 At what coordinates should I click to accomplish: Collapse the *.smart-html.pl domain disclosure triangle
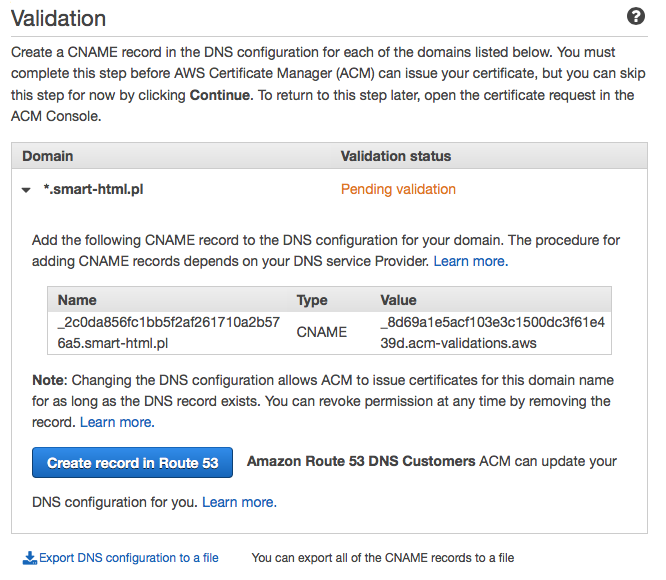26,190
